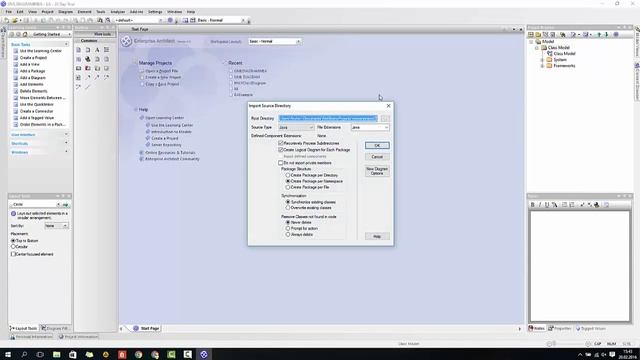
Task: Select Top to Bottom placement radio
Action: (13, 241)
